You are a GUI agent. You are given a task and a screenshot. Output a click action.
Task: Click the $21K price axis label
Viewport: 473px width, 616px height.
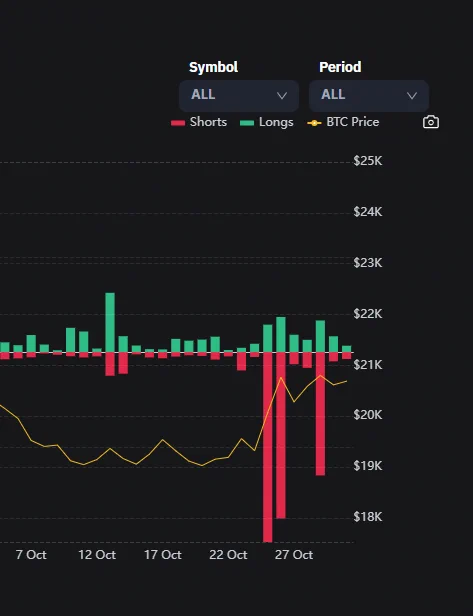[368, 365]
